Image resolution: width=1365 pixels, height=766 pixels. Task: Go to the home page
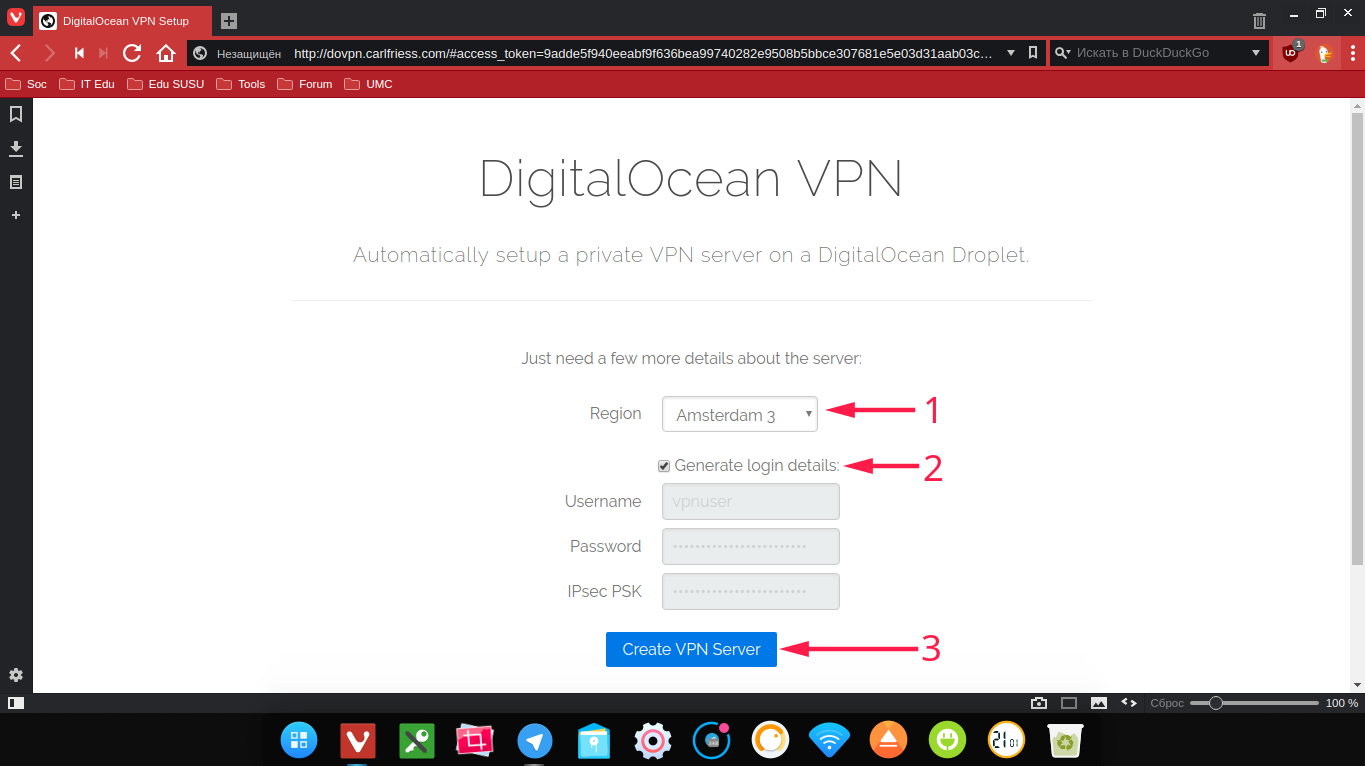[166, 53]
